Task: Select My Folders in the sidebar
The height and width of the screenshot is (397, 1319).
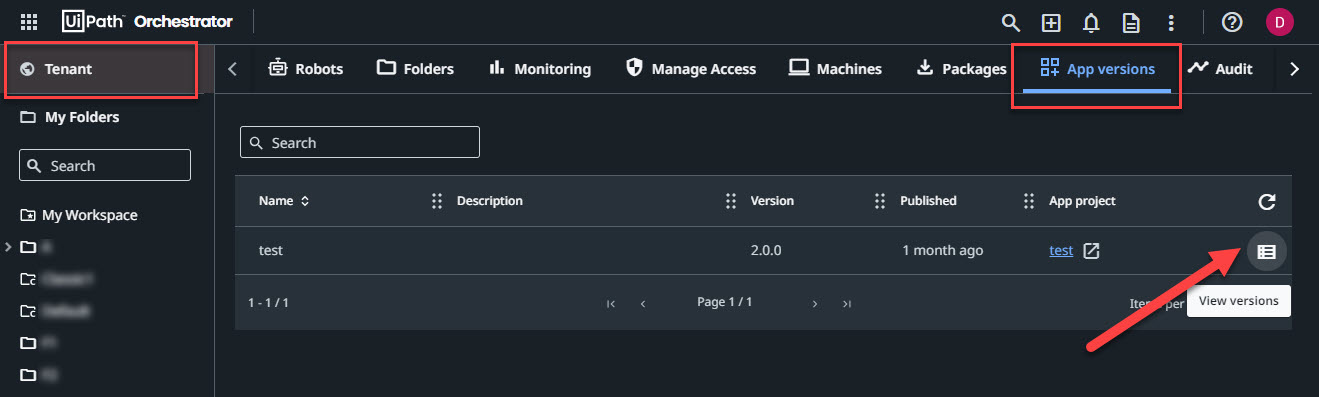Action: coord(107,117)
